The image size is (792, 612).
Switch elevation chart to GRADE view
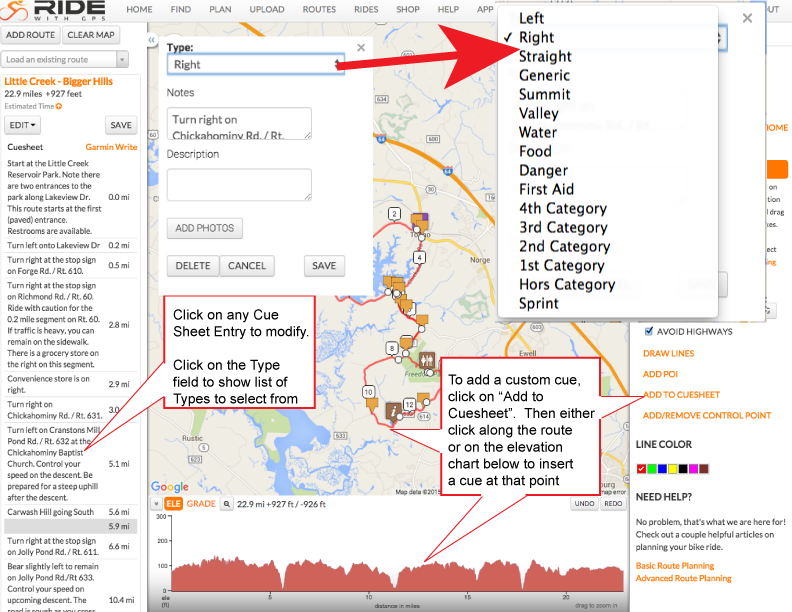[201, 504]
